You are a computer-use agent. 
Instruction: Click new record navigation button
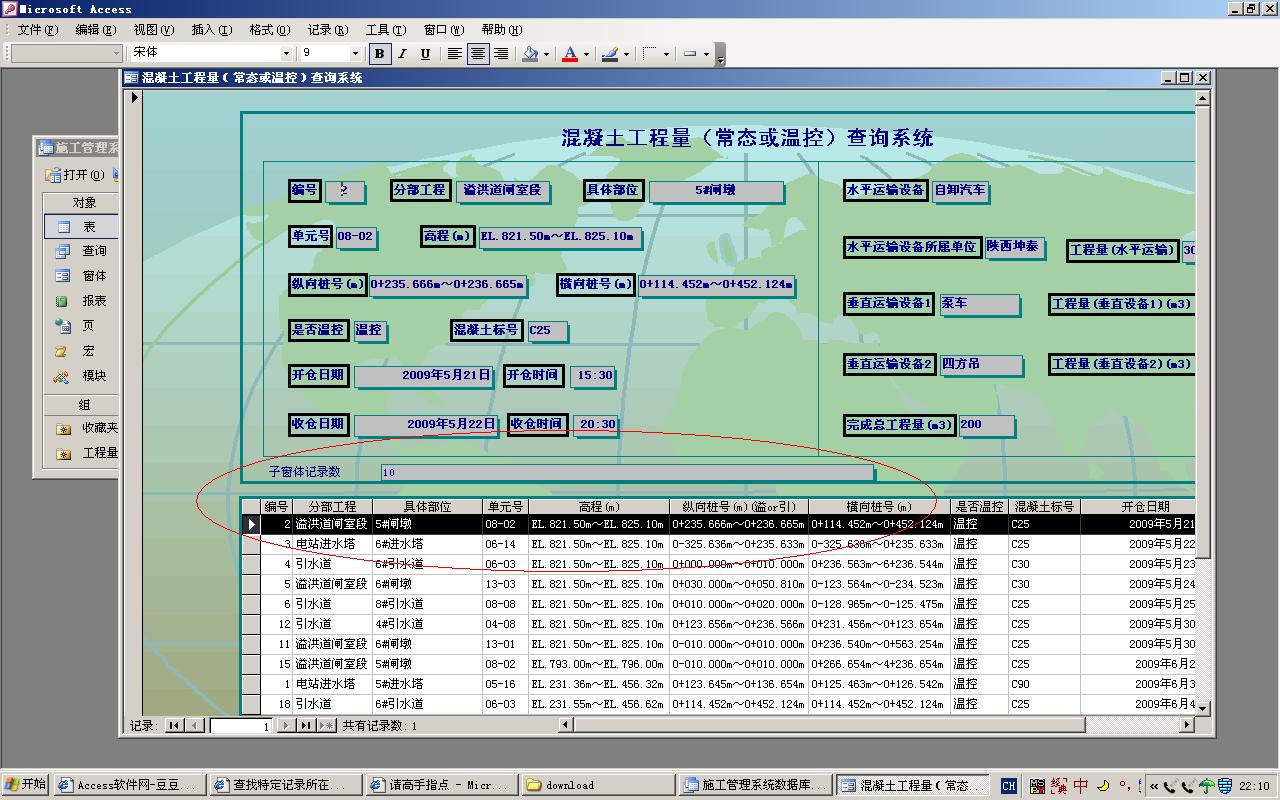pyautogui.click(x=326, y=726)
